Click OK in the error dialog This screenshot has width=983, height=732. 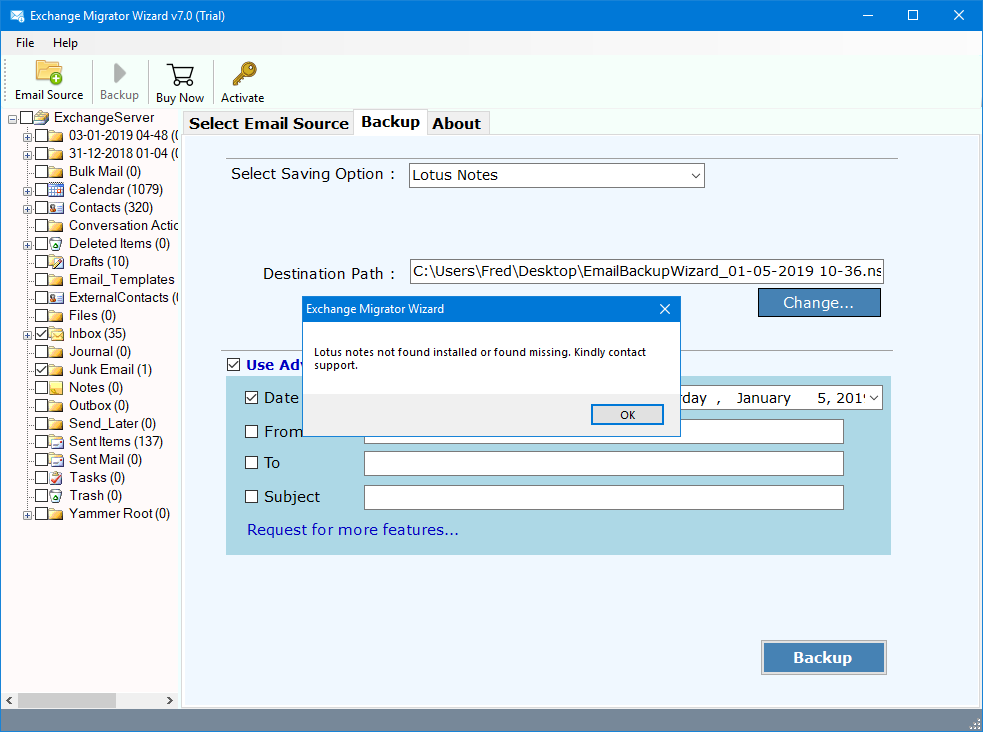point(627,415)
